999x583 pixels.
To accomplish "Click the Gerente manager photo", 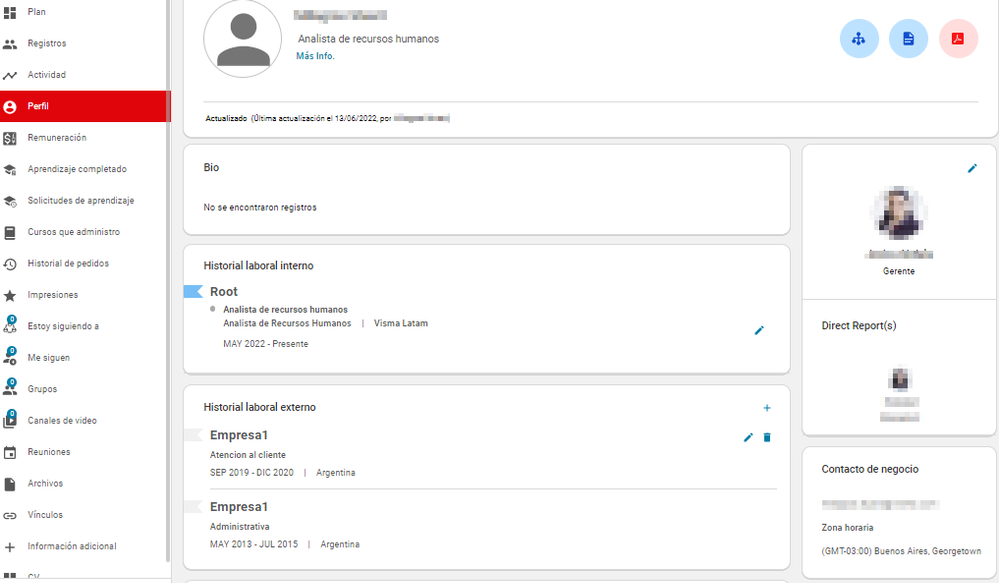I will [898, 213].
